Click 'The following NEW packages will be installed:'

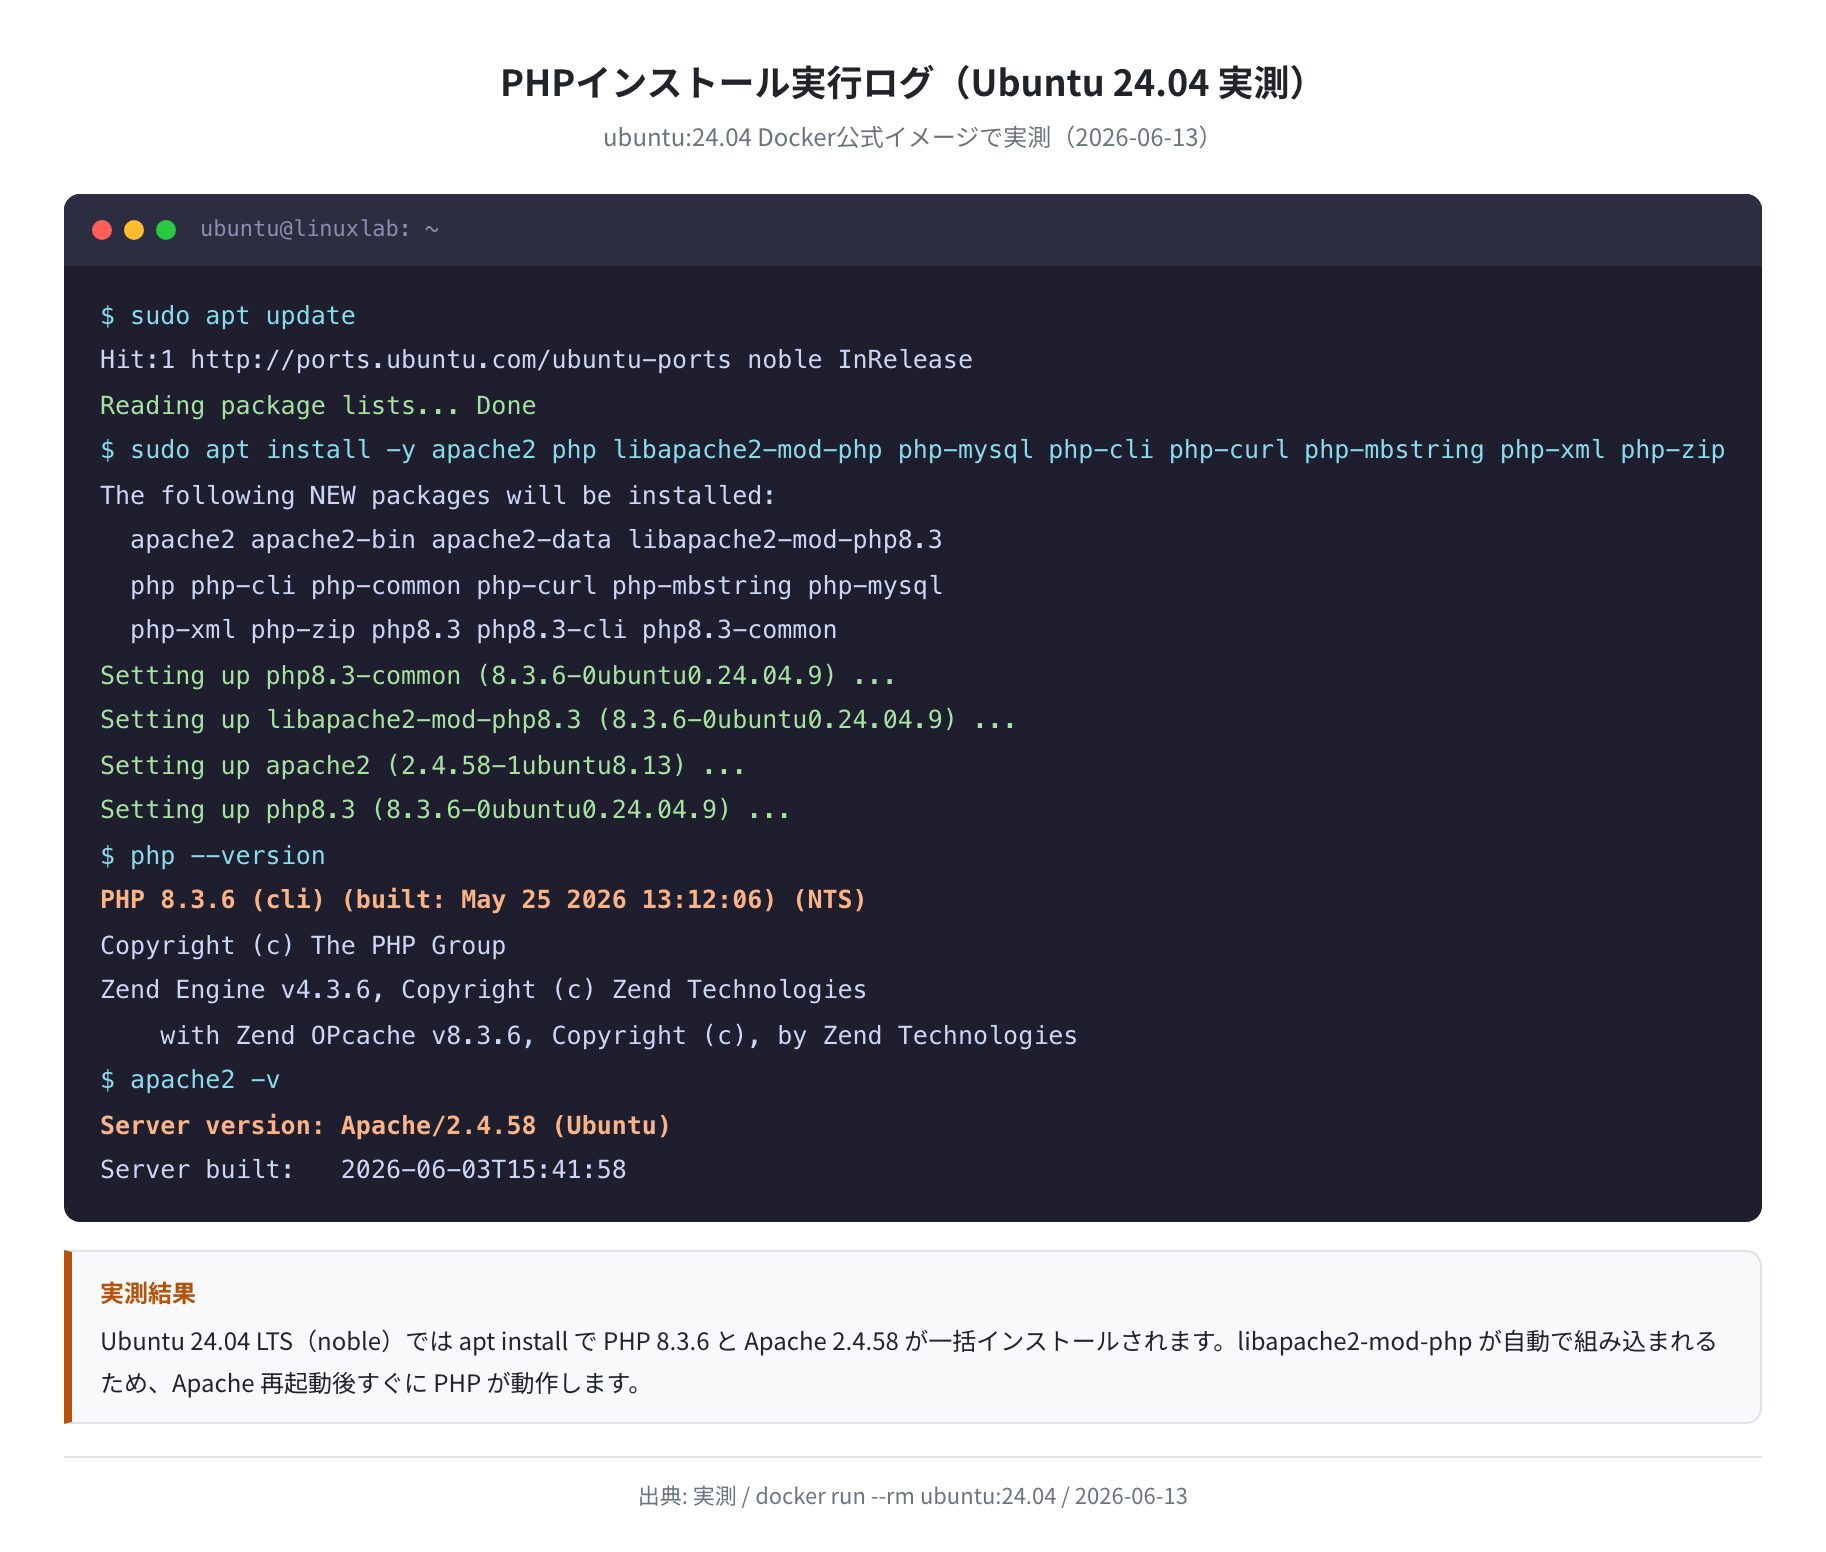438,495
